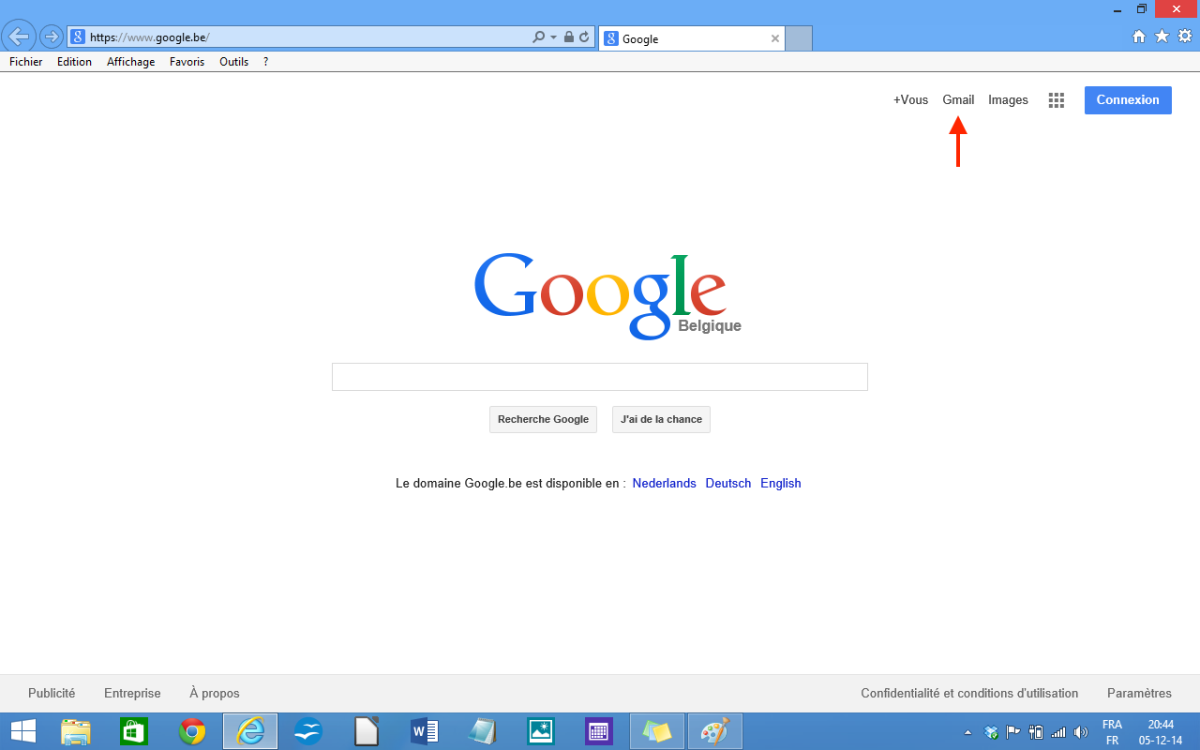Click the Action Center flag tray icon

1012,732
